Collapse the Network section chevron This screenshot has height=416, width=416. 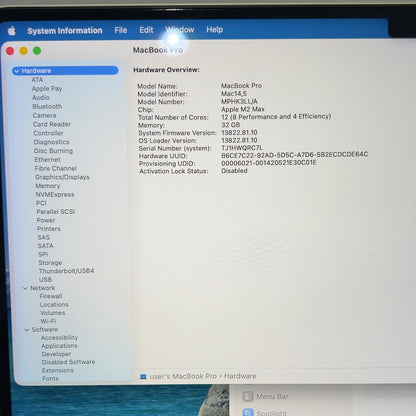pyautogui.click(x=25, y=288)
